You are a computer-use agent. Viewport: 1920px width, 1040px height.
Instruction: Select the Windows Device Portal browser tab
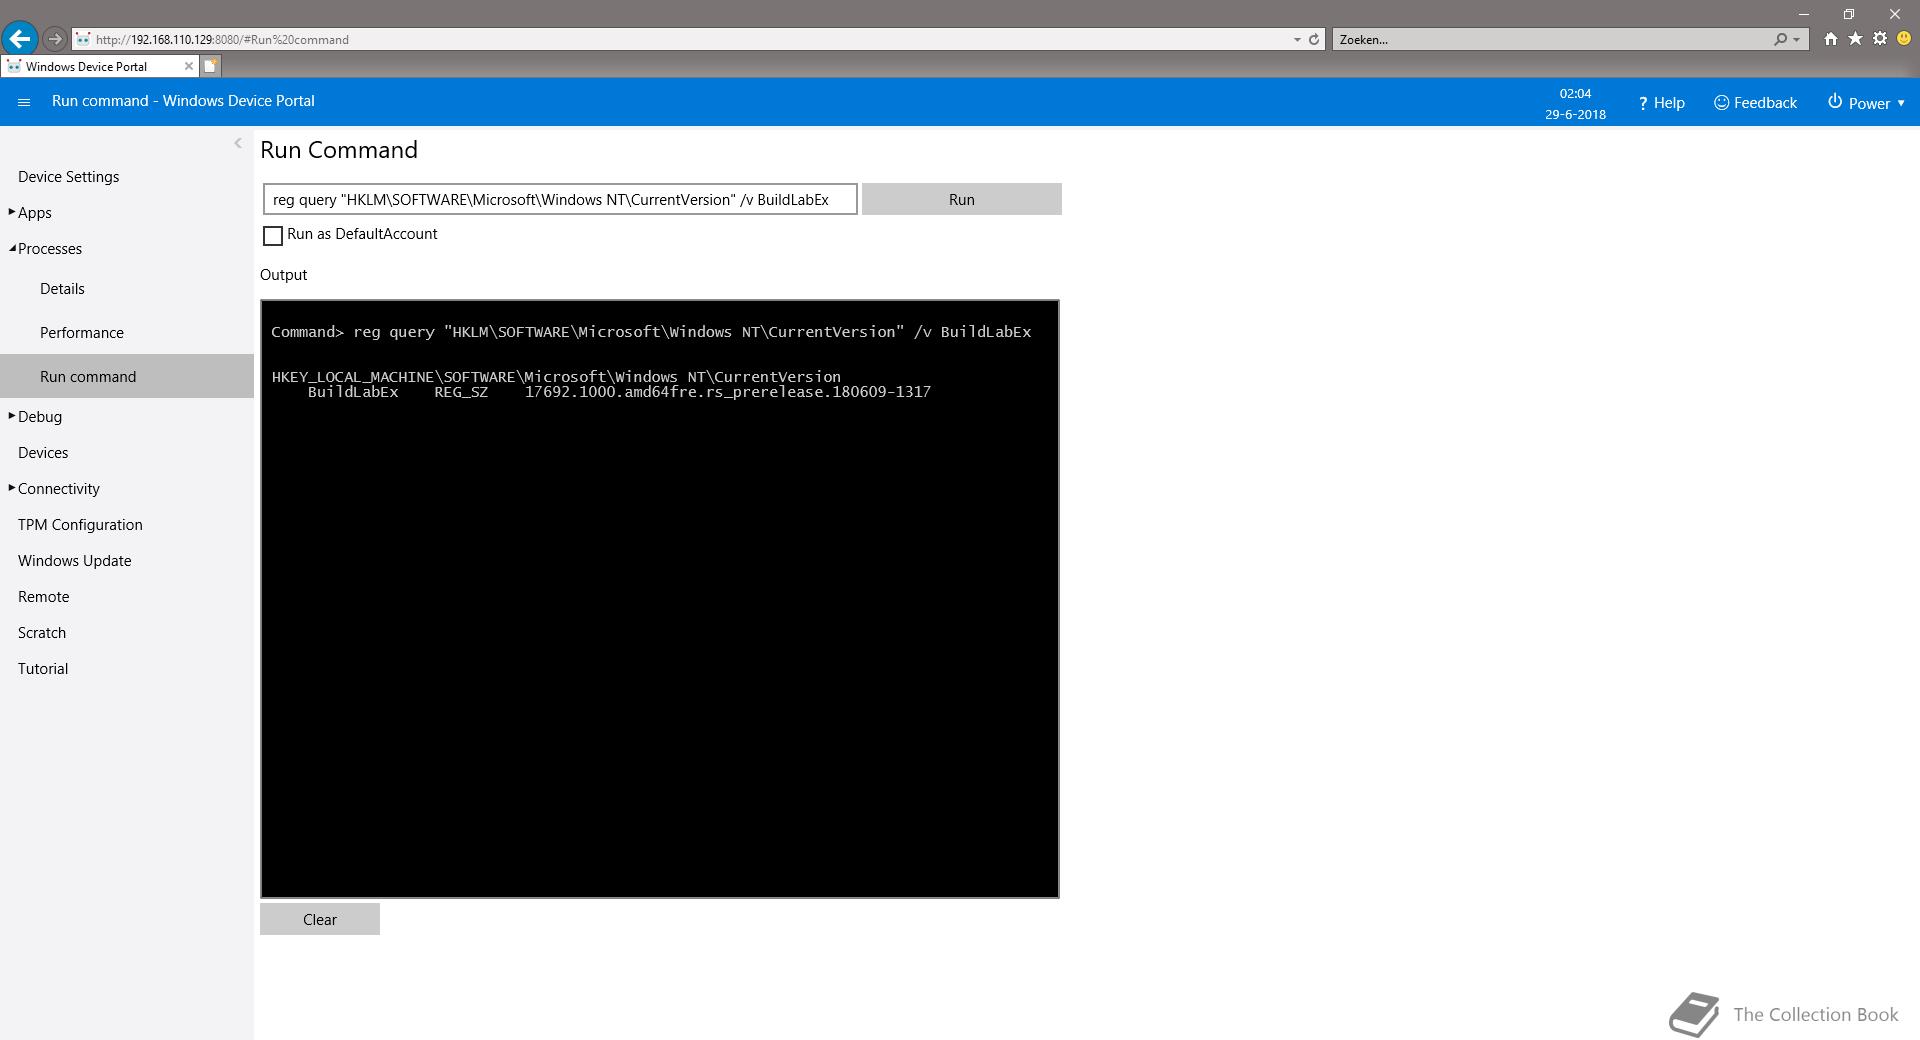click(x=98, y=66)
